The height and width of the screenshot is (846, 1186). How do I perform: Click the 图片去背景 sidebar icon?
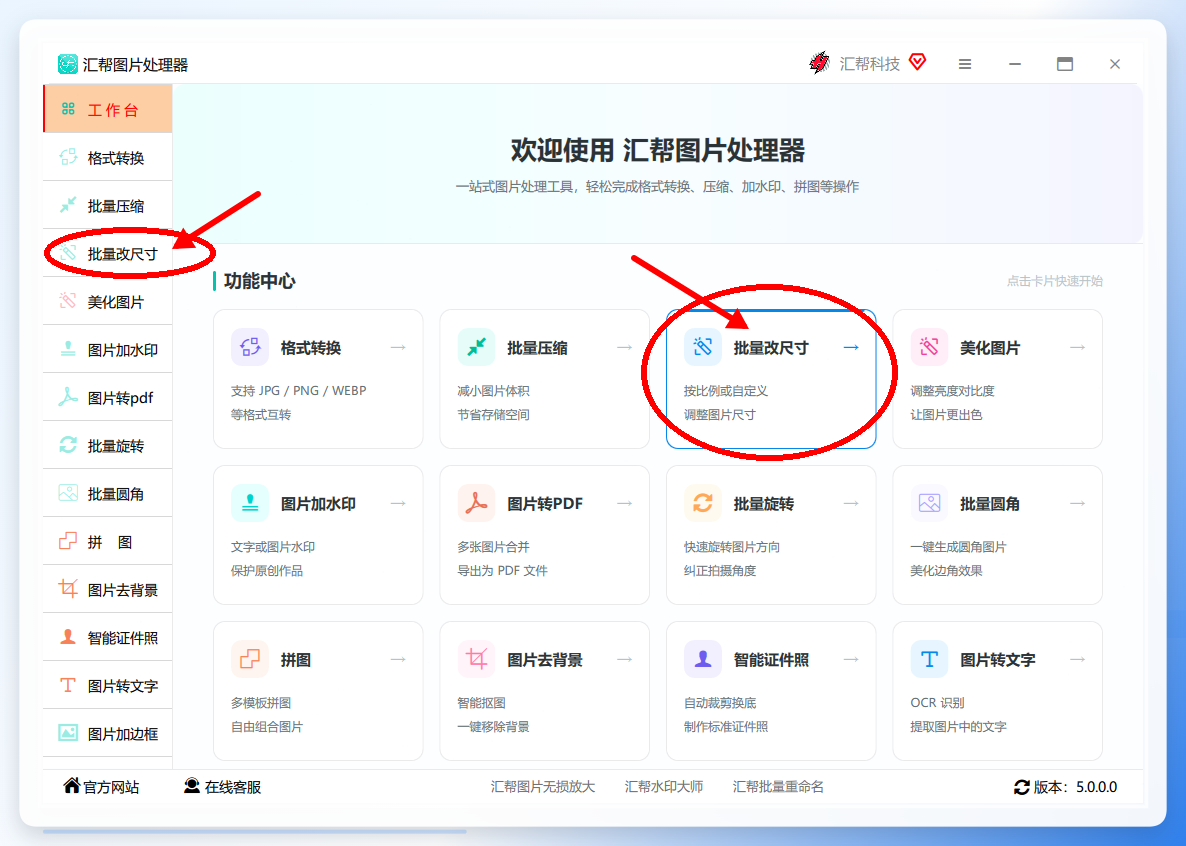point(68,589)
